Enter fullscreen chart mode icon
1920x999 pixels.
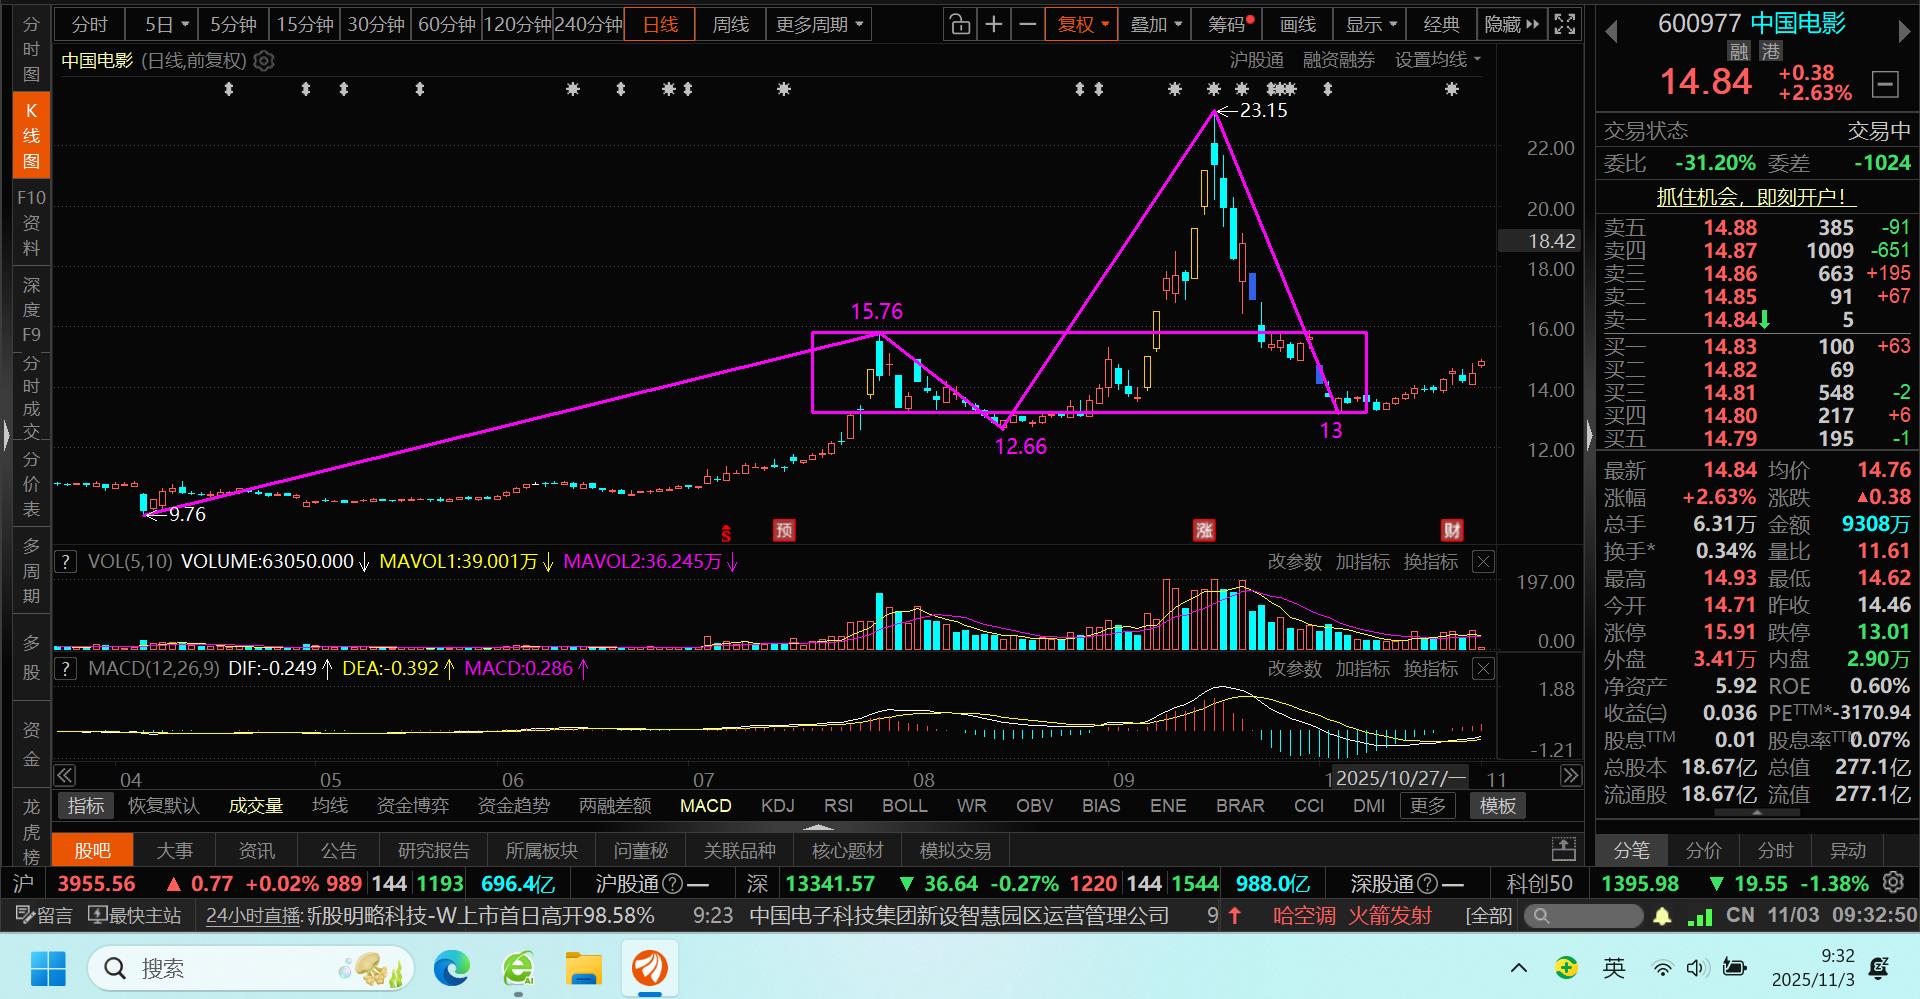[1565, 25]
